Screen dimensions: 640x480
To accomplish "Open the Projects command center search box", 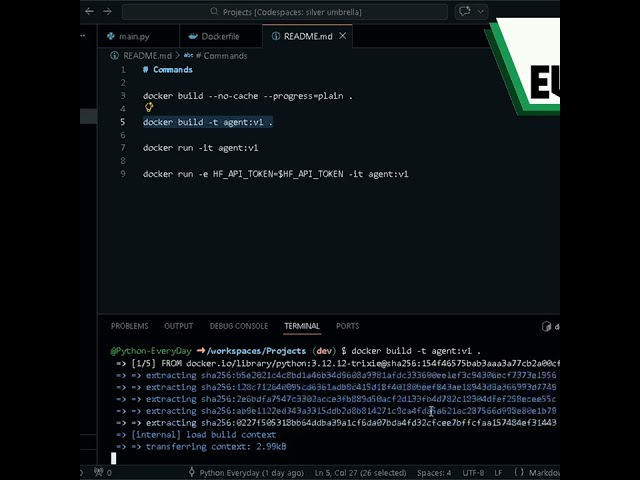I will click(285, 12).
